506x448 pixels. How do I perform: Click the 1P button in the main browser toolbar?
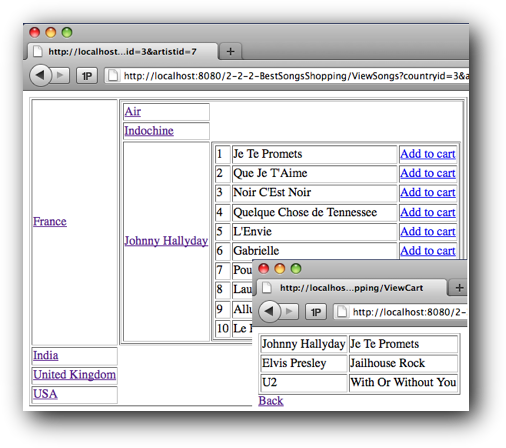87,76
